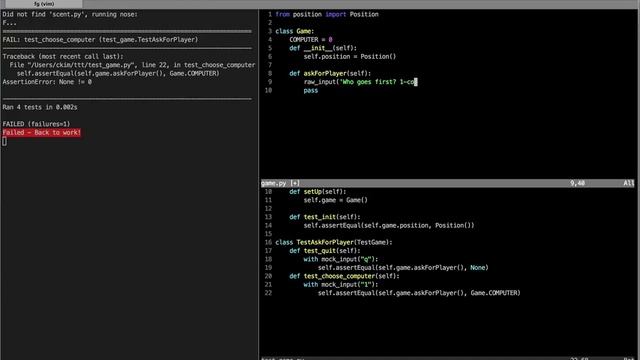The image size is (640, 360).
Task: Click 'Traceback (most recent call last):' line
Action: point(63,57)
